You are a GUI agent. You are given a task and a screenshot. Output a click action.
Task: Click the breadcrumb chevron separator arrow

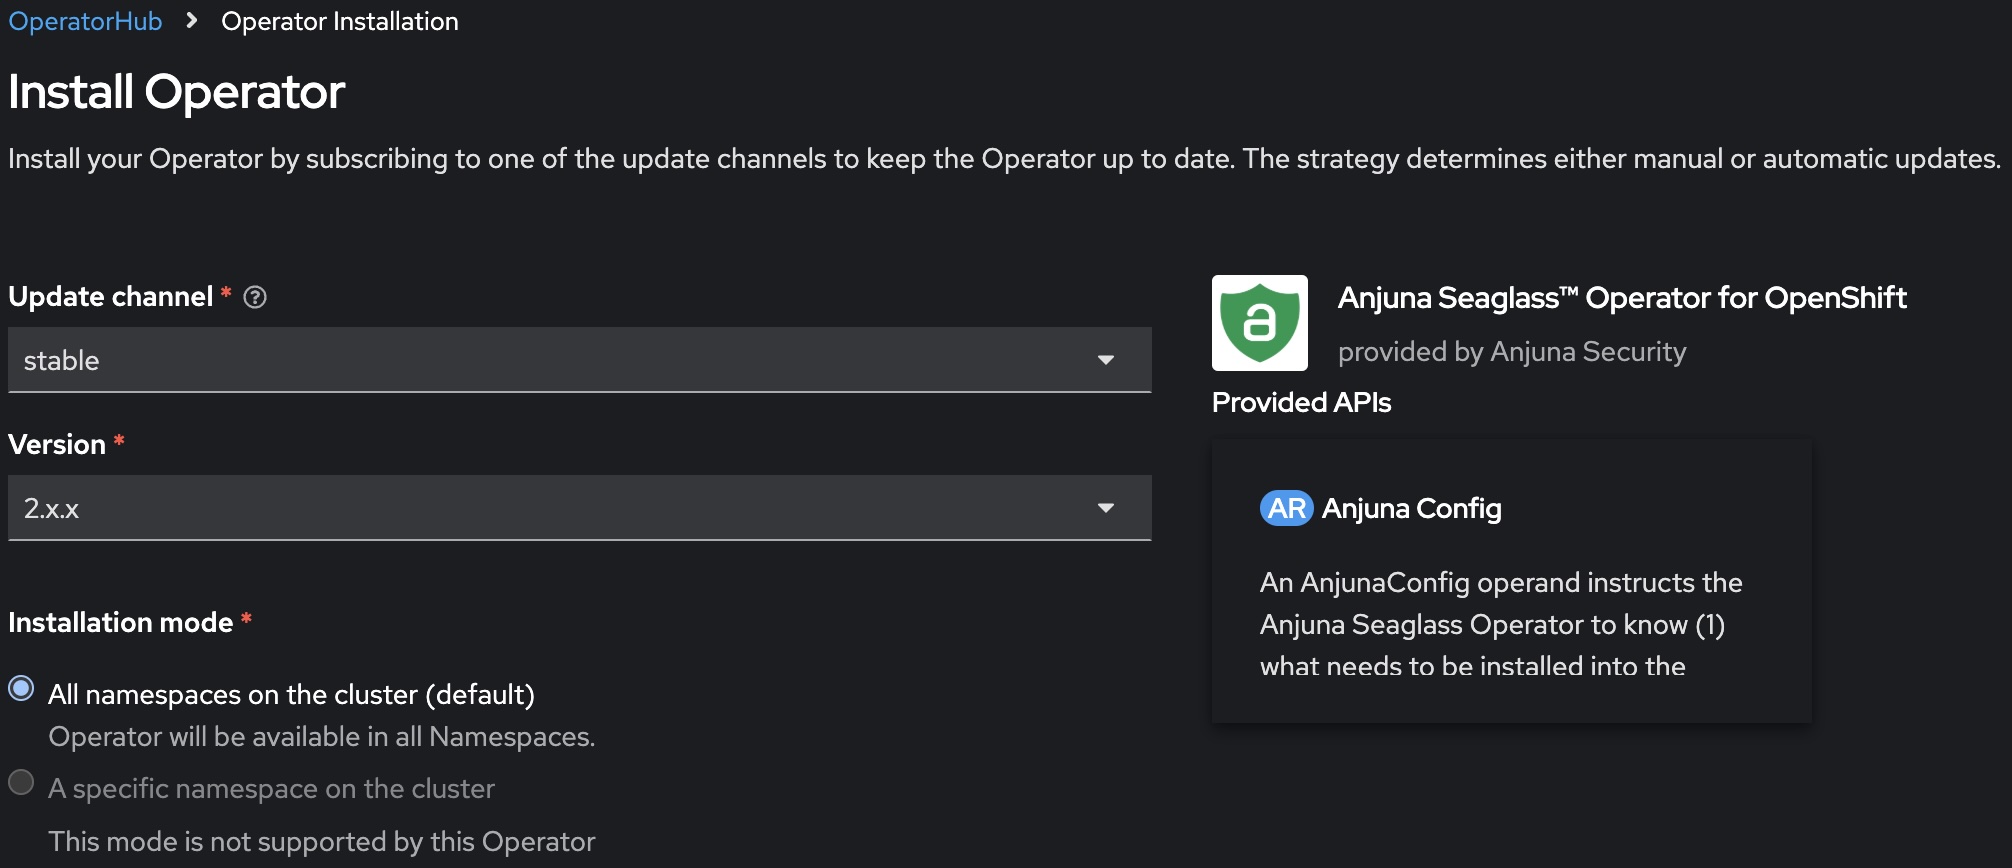pos(191,21)
